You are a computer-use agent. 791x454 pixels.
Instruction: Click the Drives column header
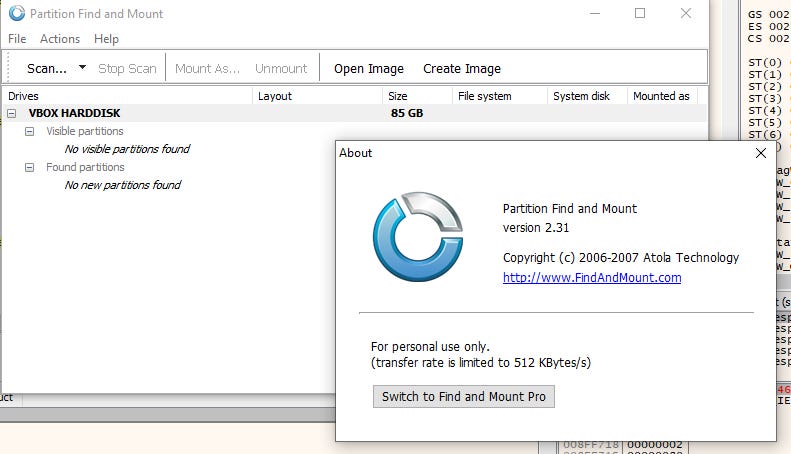tap(128, 96)
